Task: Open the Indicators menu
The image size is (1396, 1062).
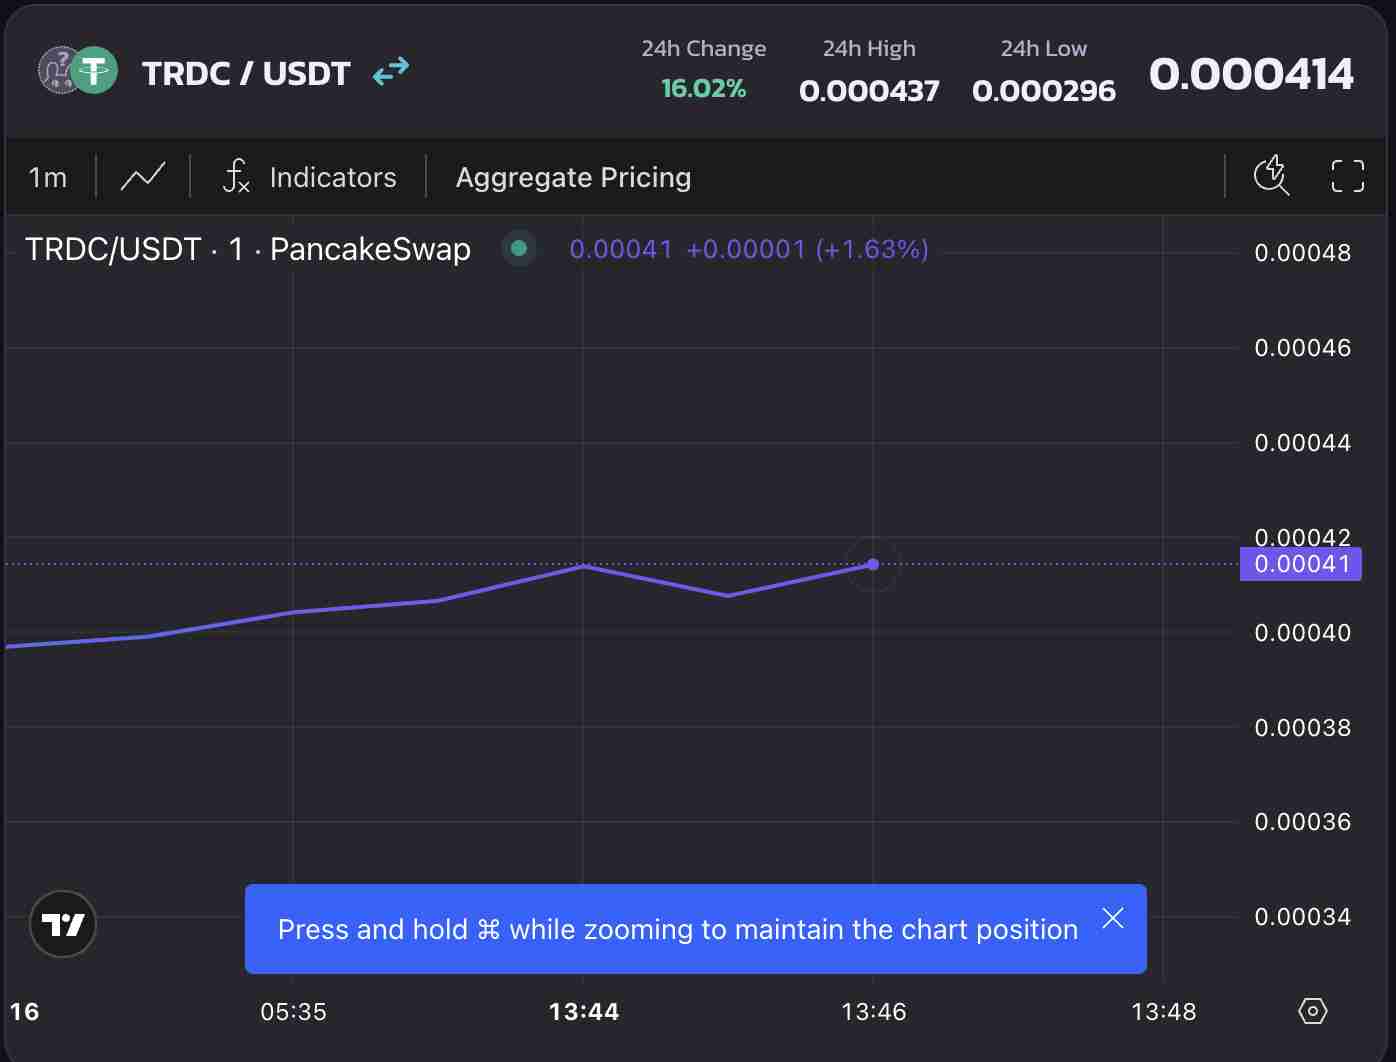Action: (333, 177)
